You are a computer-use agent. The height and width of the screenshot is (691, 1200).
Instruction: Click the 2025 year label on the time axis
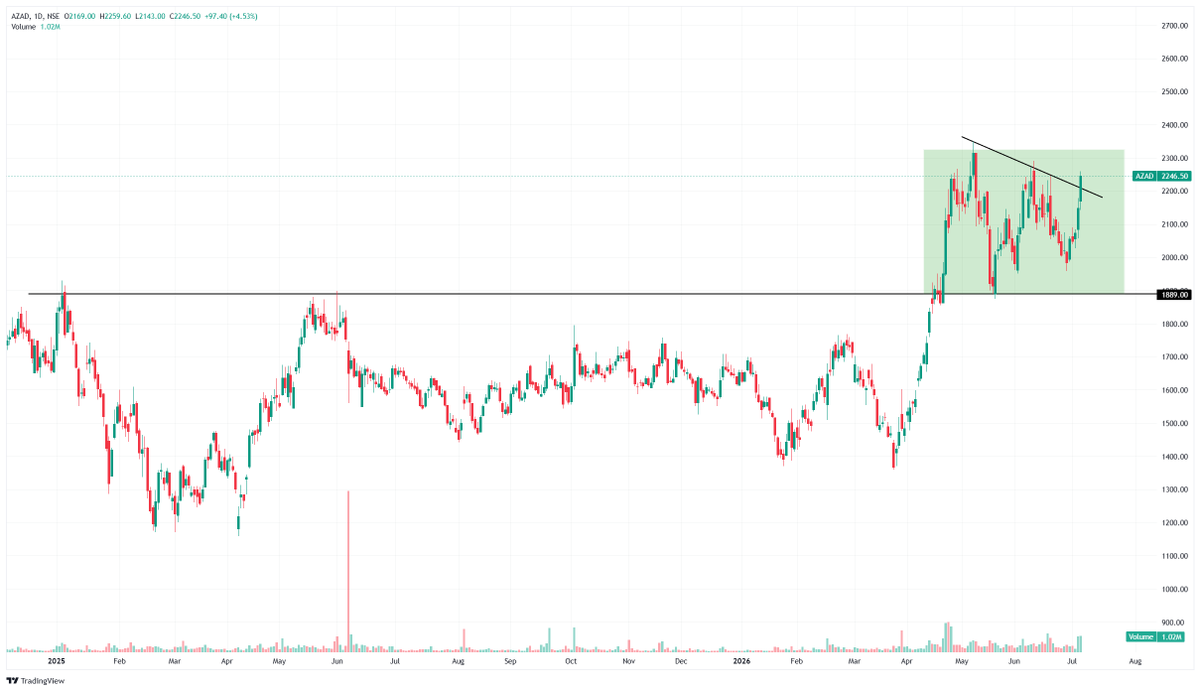coord(57,661)
